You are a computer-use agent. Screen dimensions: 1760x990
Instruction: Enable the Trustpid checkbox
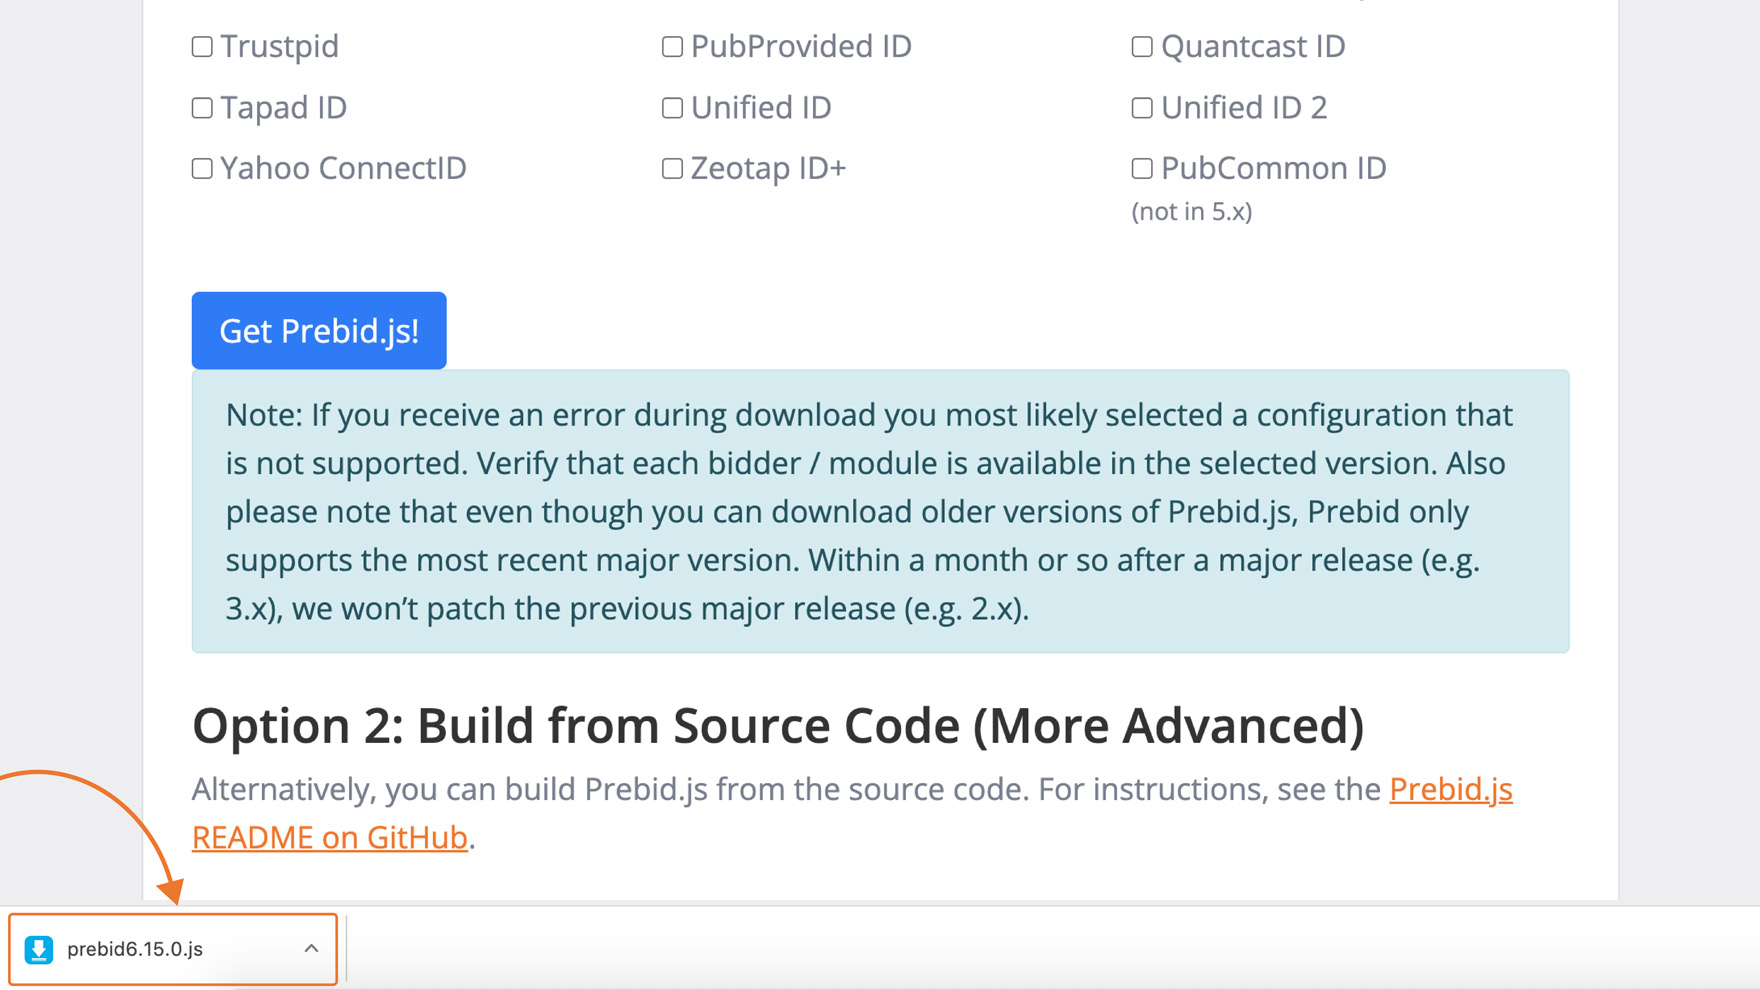pos(202,47)
